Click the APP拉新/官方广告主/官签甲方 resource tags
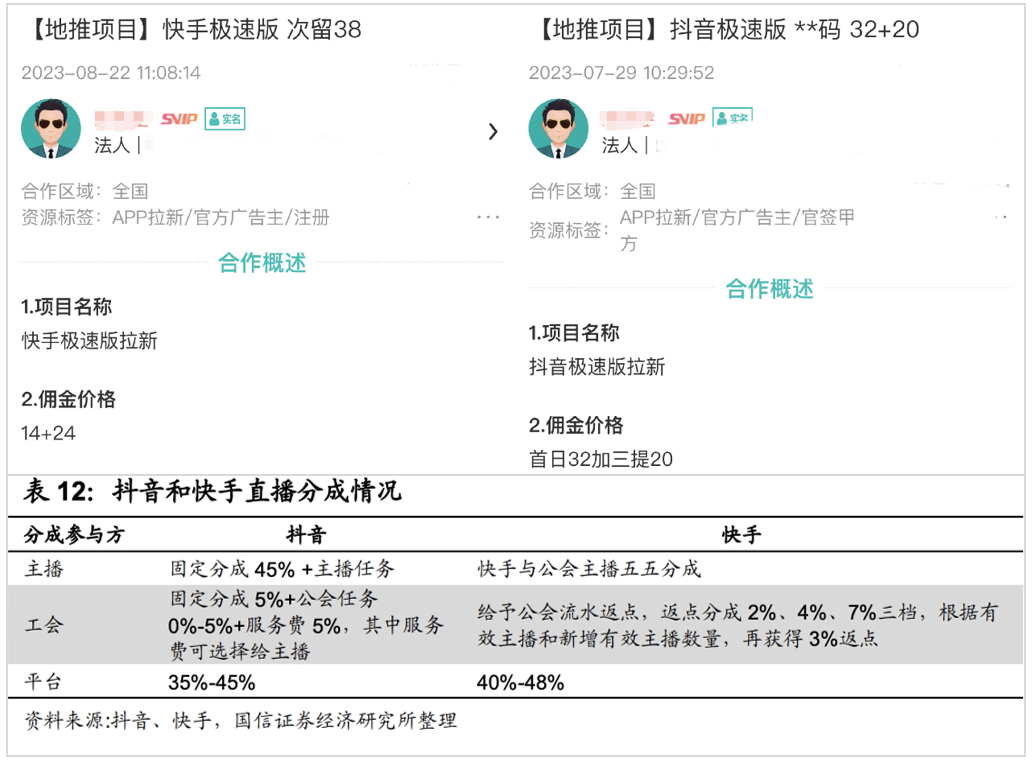Image resolution: width=1032 pixels, height=764 pixels. [737, 229]
